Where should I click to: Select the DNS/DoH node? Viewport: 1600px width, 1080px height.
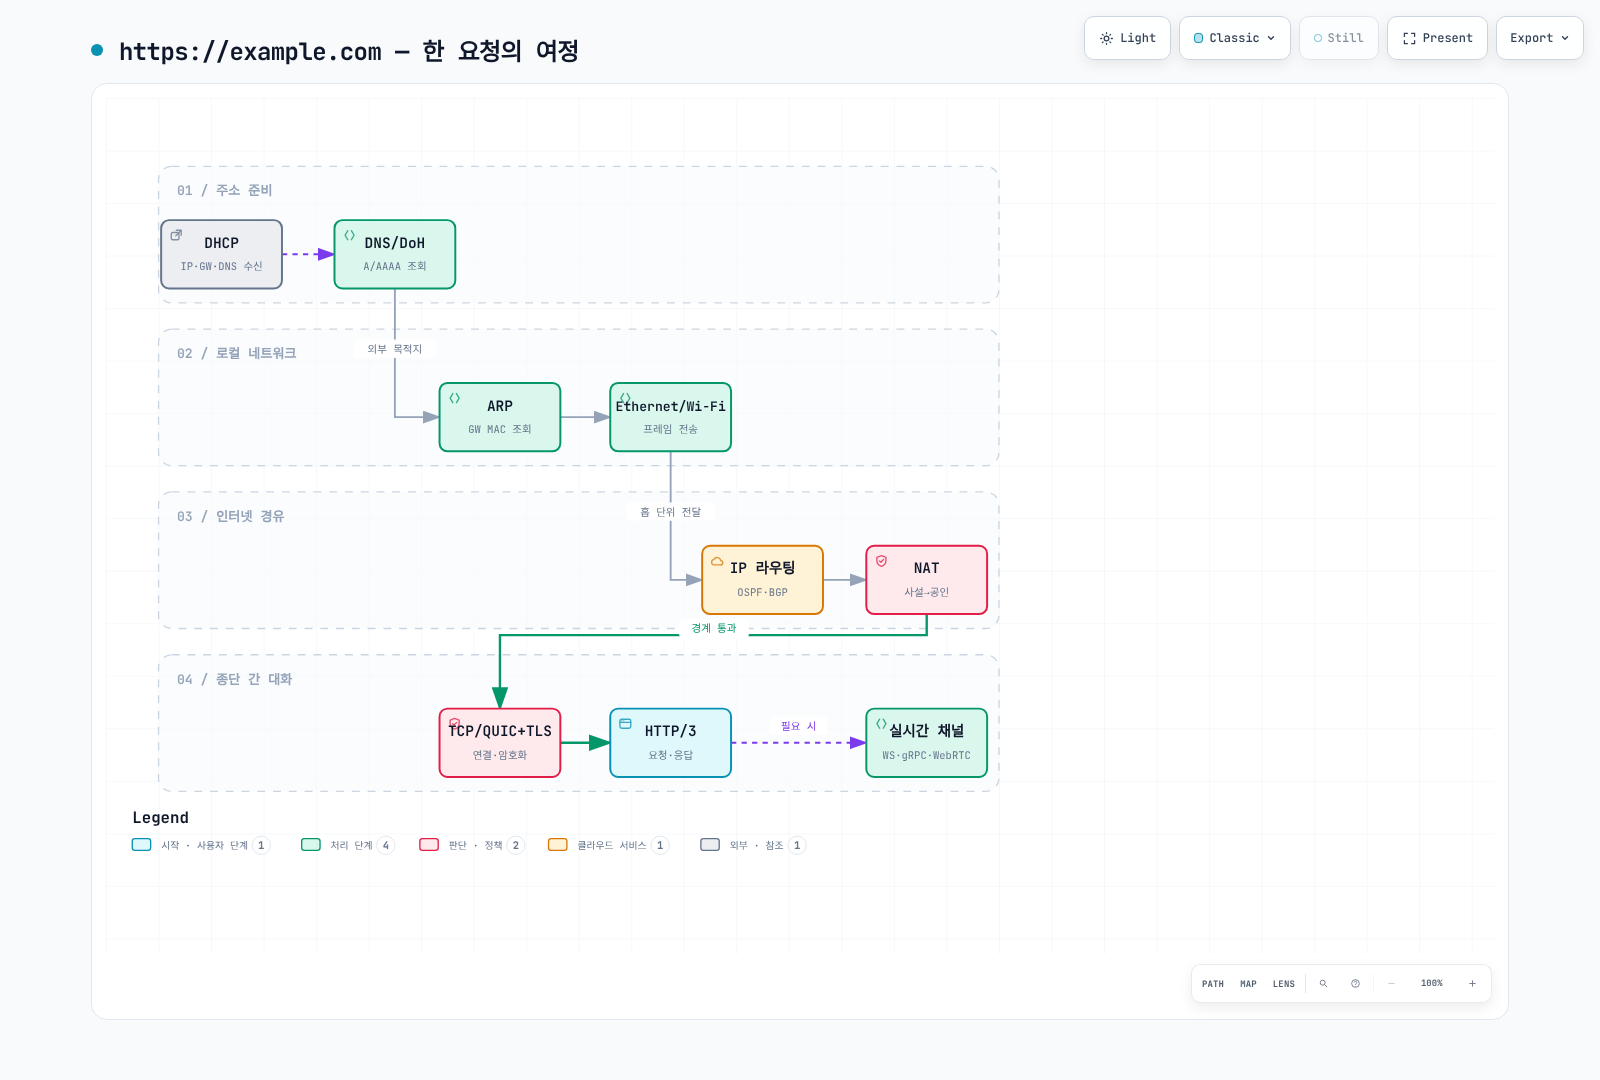(395, 254)
